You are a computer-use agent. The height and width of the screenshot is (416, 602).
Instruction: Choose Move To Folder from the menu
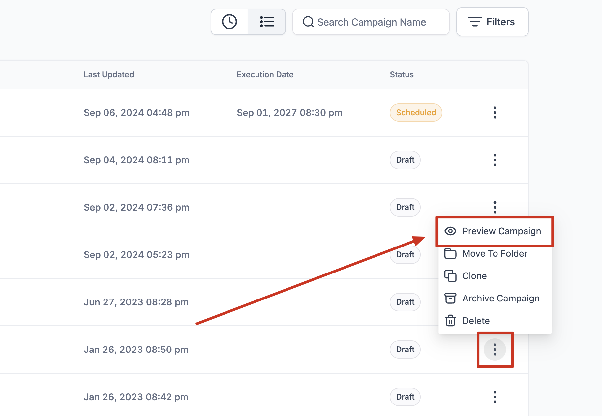click(x=494, y=254)
